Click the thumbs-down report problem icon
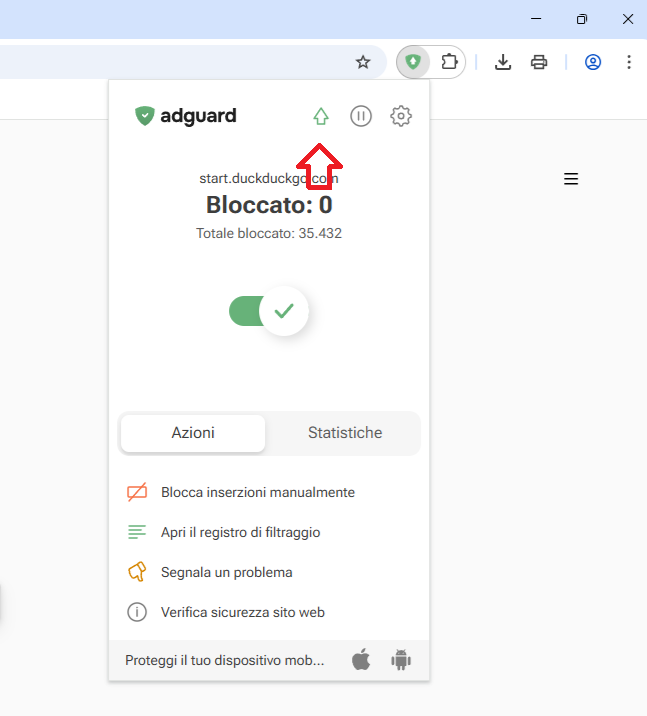The width and height of the screenshot is (647, 716). [137, 572]
